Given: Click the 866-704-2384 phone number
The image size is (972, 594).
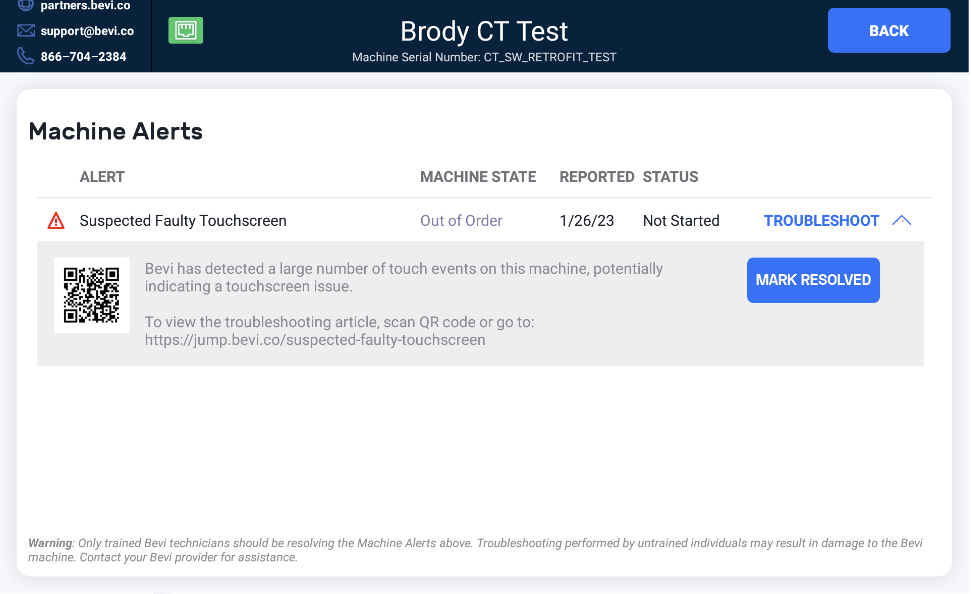Looking at the screenshot, I should click(83, 56).
